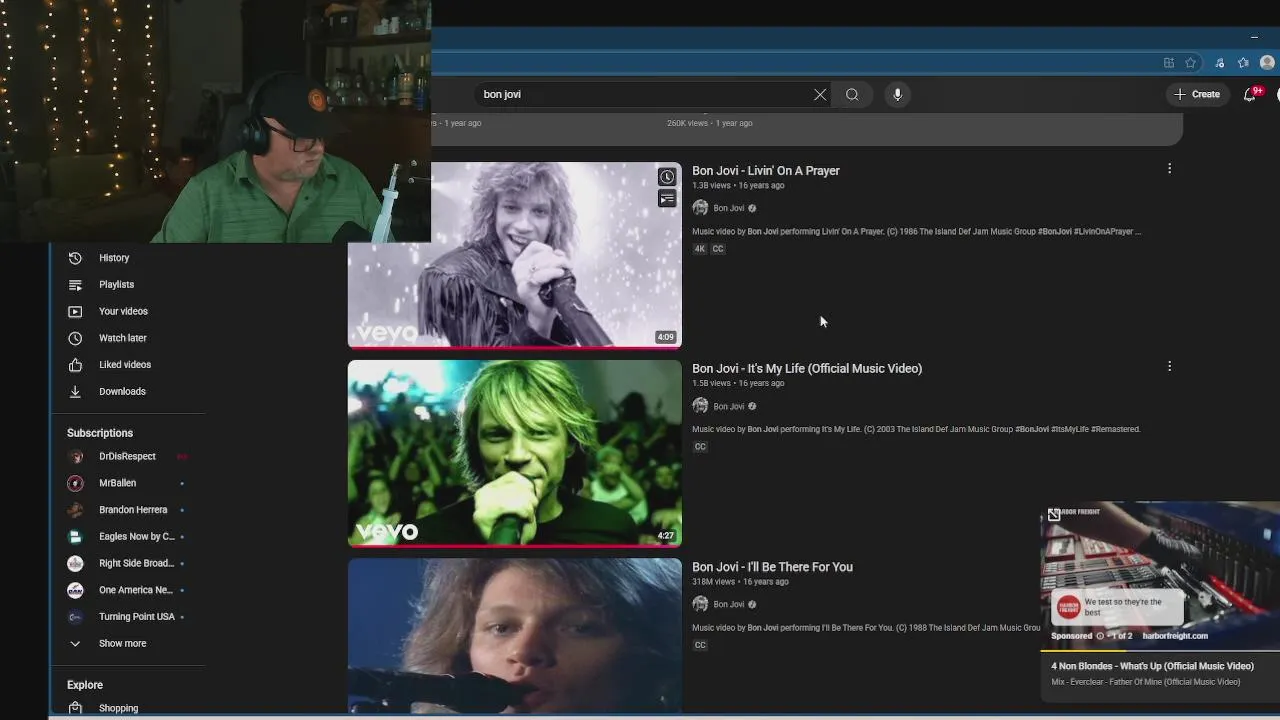The width and height of the screenshot is (1280, 720).
Task: Click the watch later clock on Livin' On A Prayer thumbnail
Action: click(x=667, y=177)
